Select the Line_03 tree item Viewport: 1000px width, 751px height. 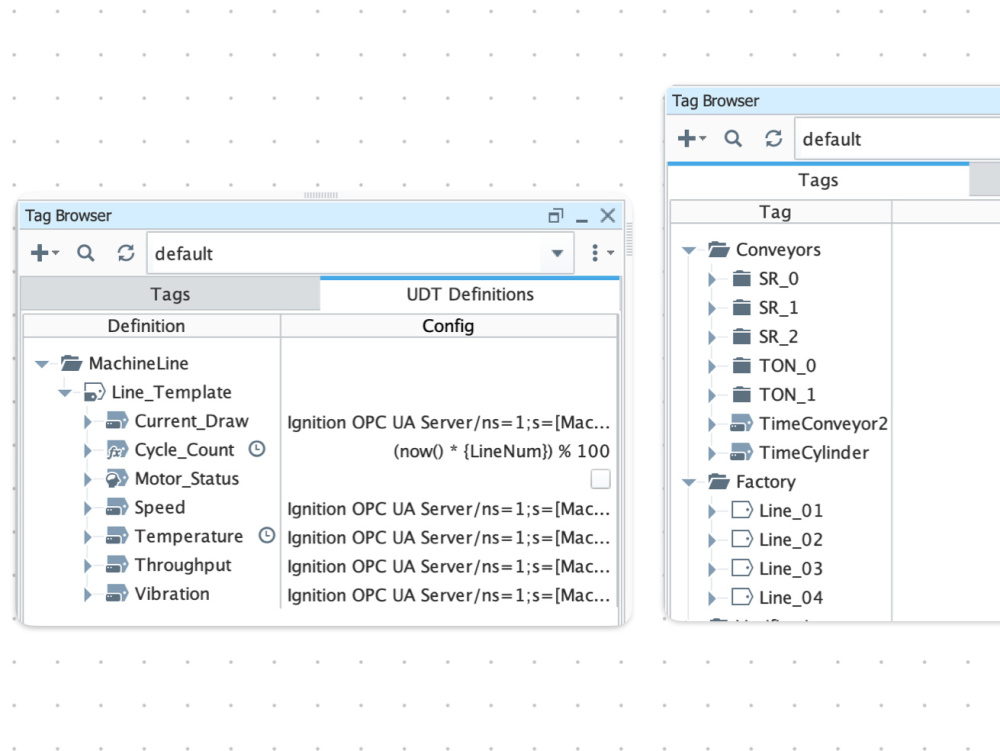click(x=790, y=568)
